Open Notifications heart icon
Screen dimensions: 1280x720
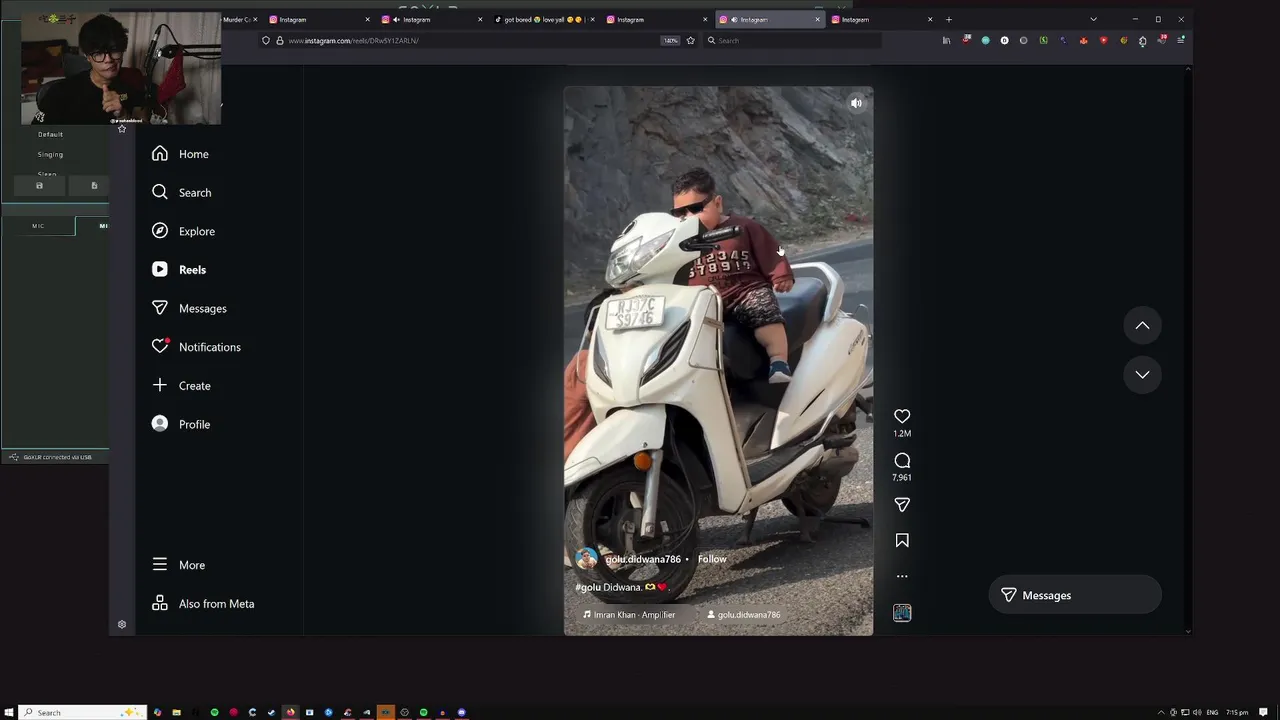pos(160,346)
